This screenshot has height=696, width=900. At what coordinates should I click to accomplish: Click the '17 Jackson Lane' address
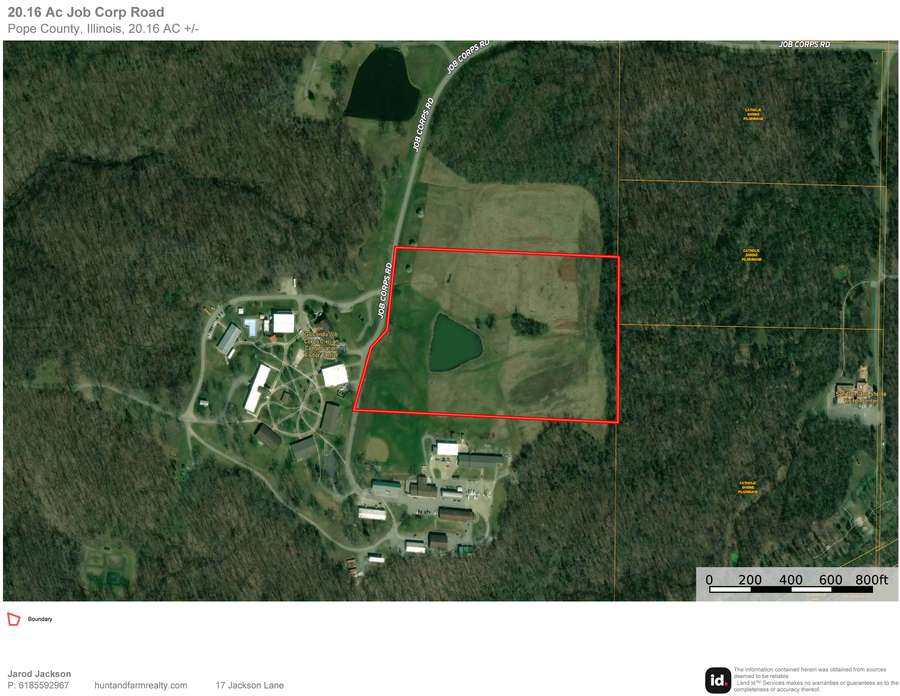coord(250,685)
